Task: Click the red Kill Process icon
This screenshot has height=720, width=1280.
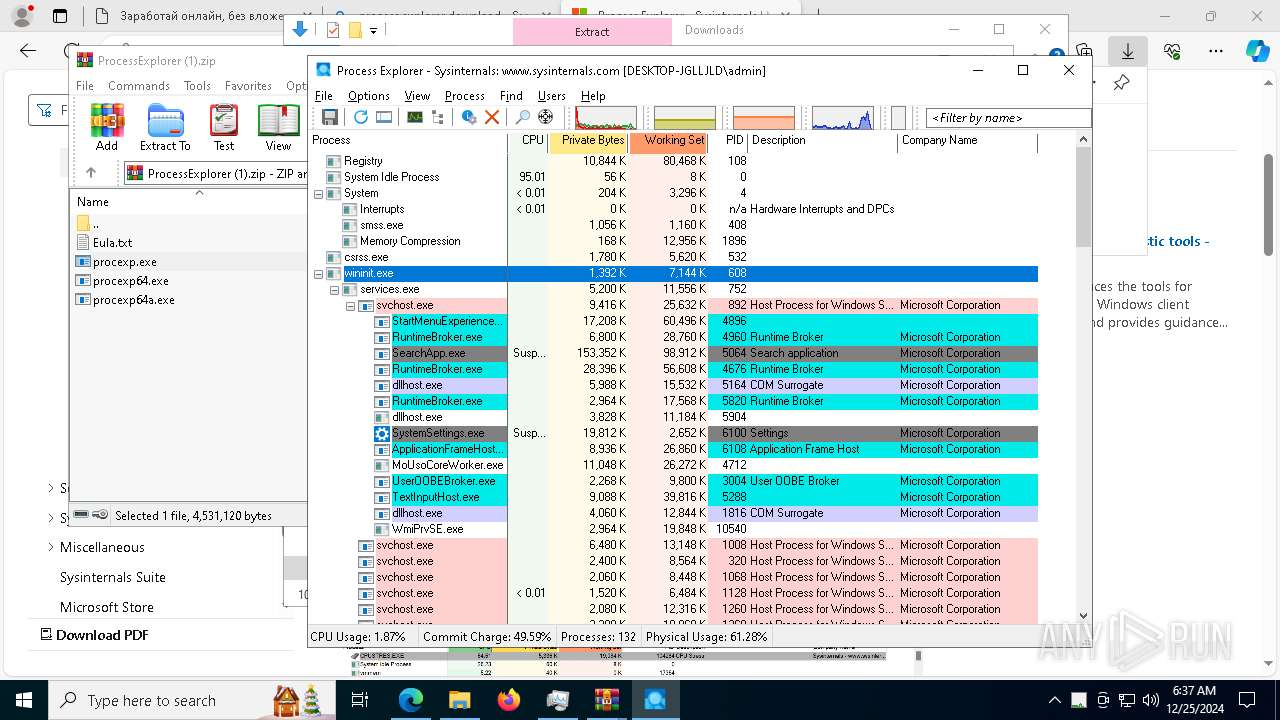Action: [x=492, y=117]
